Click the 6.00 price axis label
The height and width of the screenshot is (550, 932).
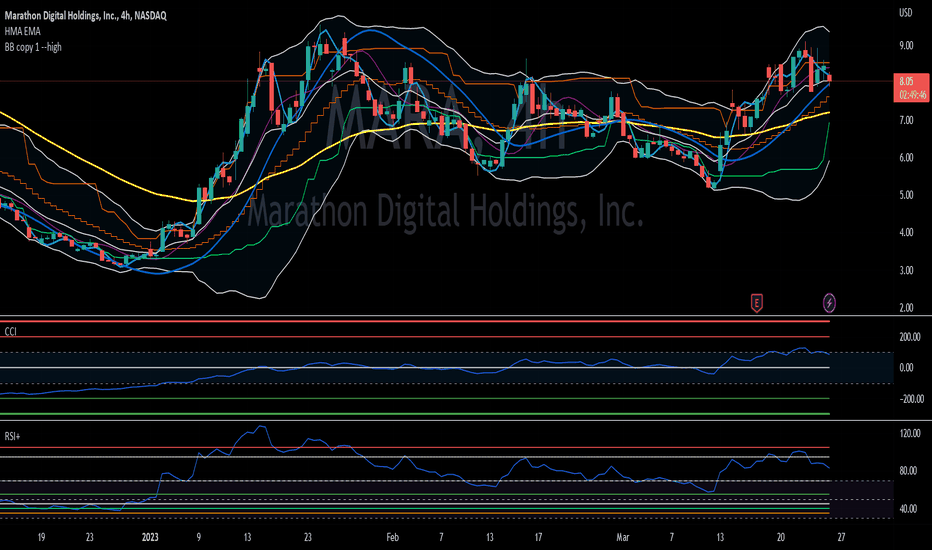(x=906, y=158)
